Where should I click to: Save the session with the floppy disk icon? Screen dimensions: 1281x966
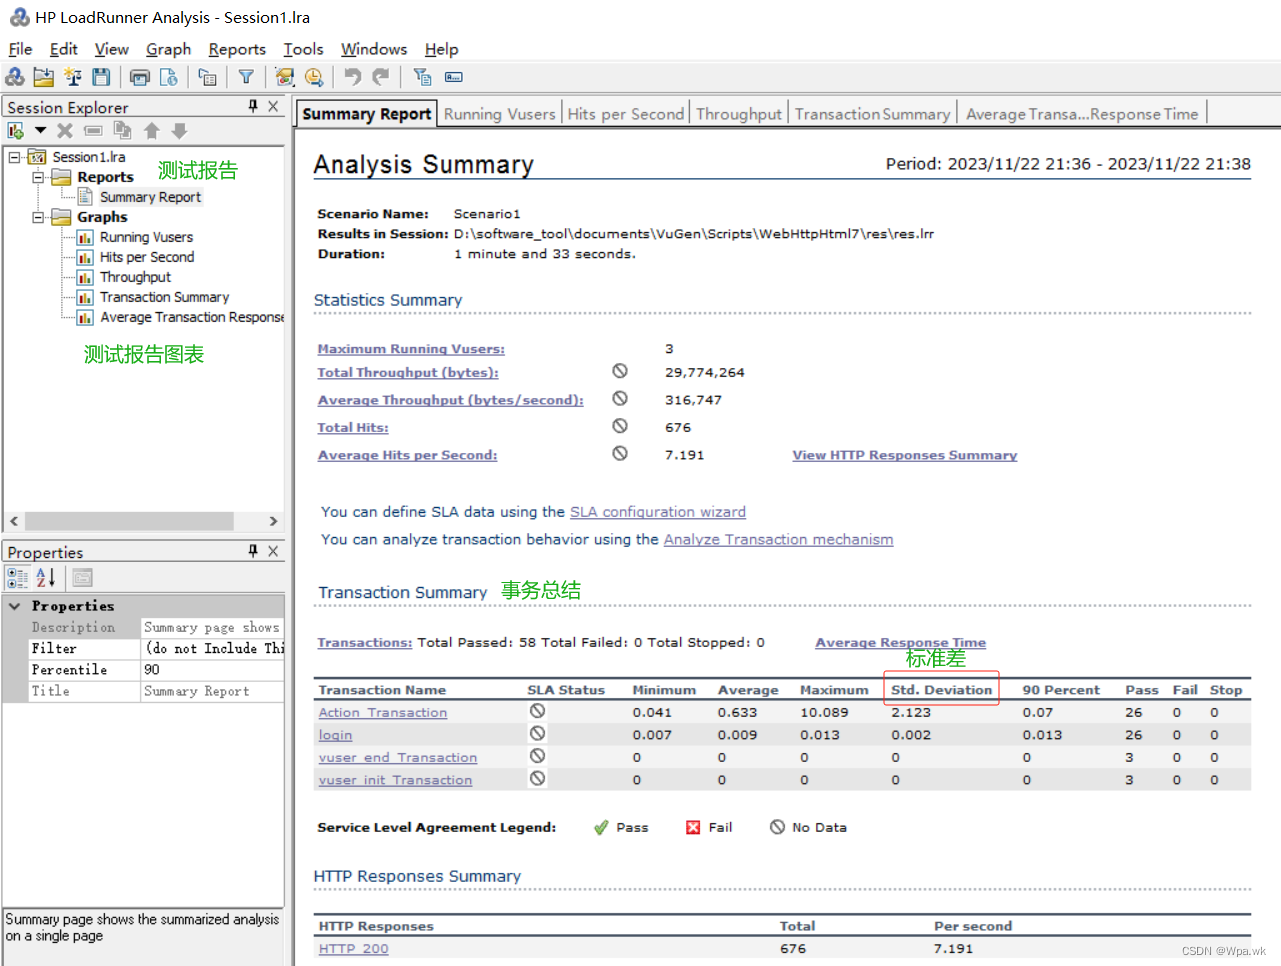tap(101, 77)
